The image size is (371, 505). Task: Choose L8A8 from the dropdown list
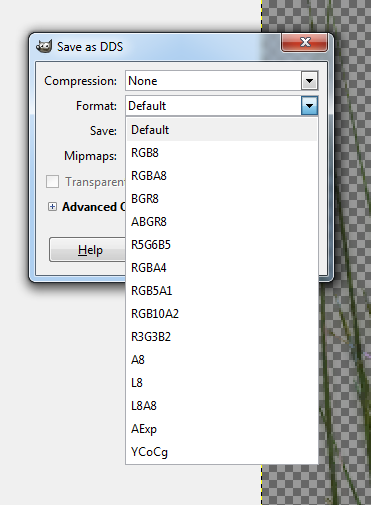coord(222,406)
